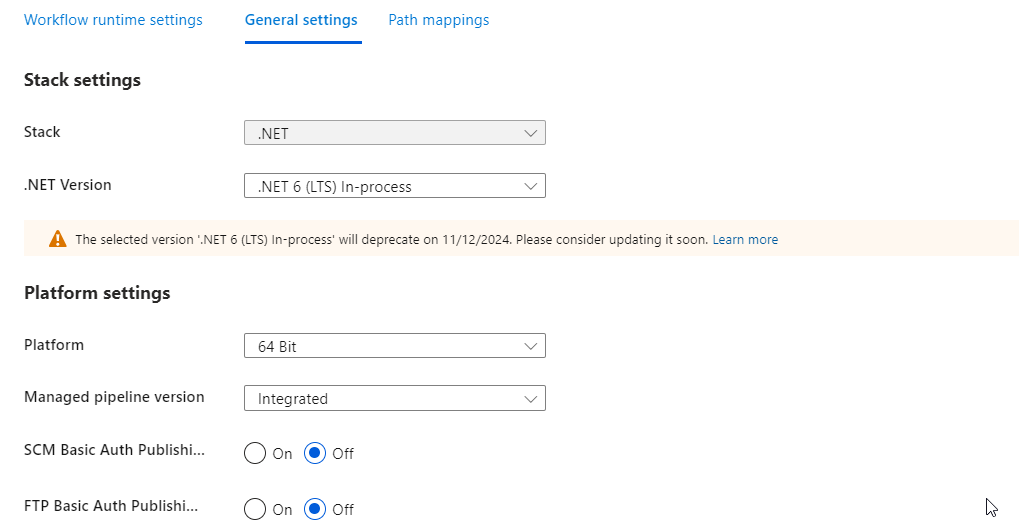Click the Stack settings heading
This screenshot has height=528, width=1019.
tap(82, 80)
